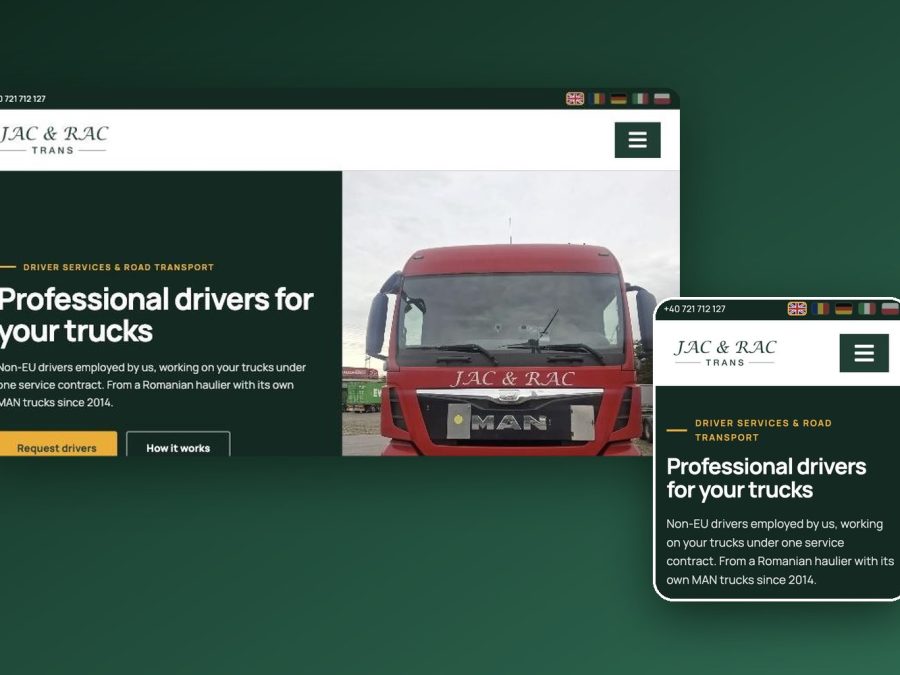Click 'Non-EU drivers employed by us' paragraph in mobile preview
Screen dimensions: 900x675
click(780, 552)
